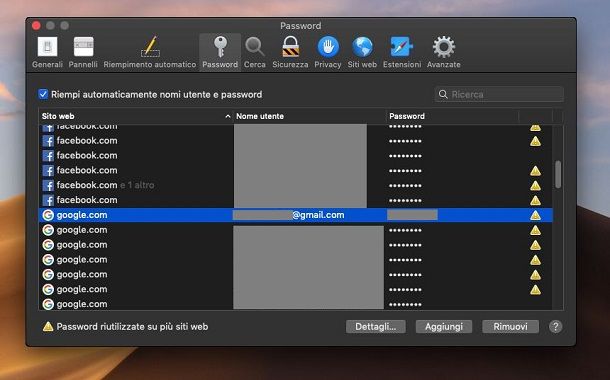Image resolution: width=610 pixels, height=380 pixels.
Task: Close the Password preferences window
Action: (x=36, y=26)
